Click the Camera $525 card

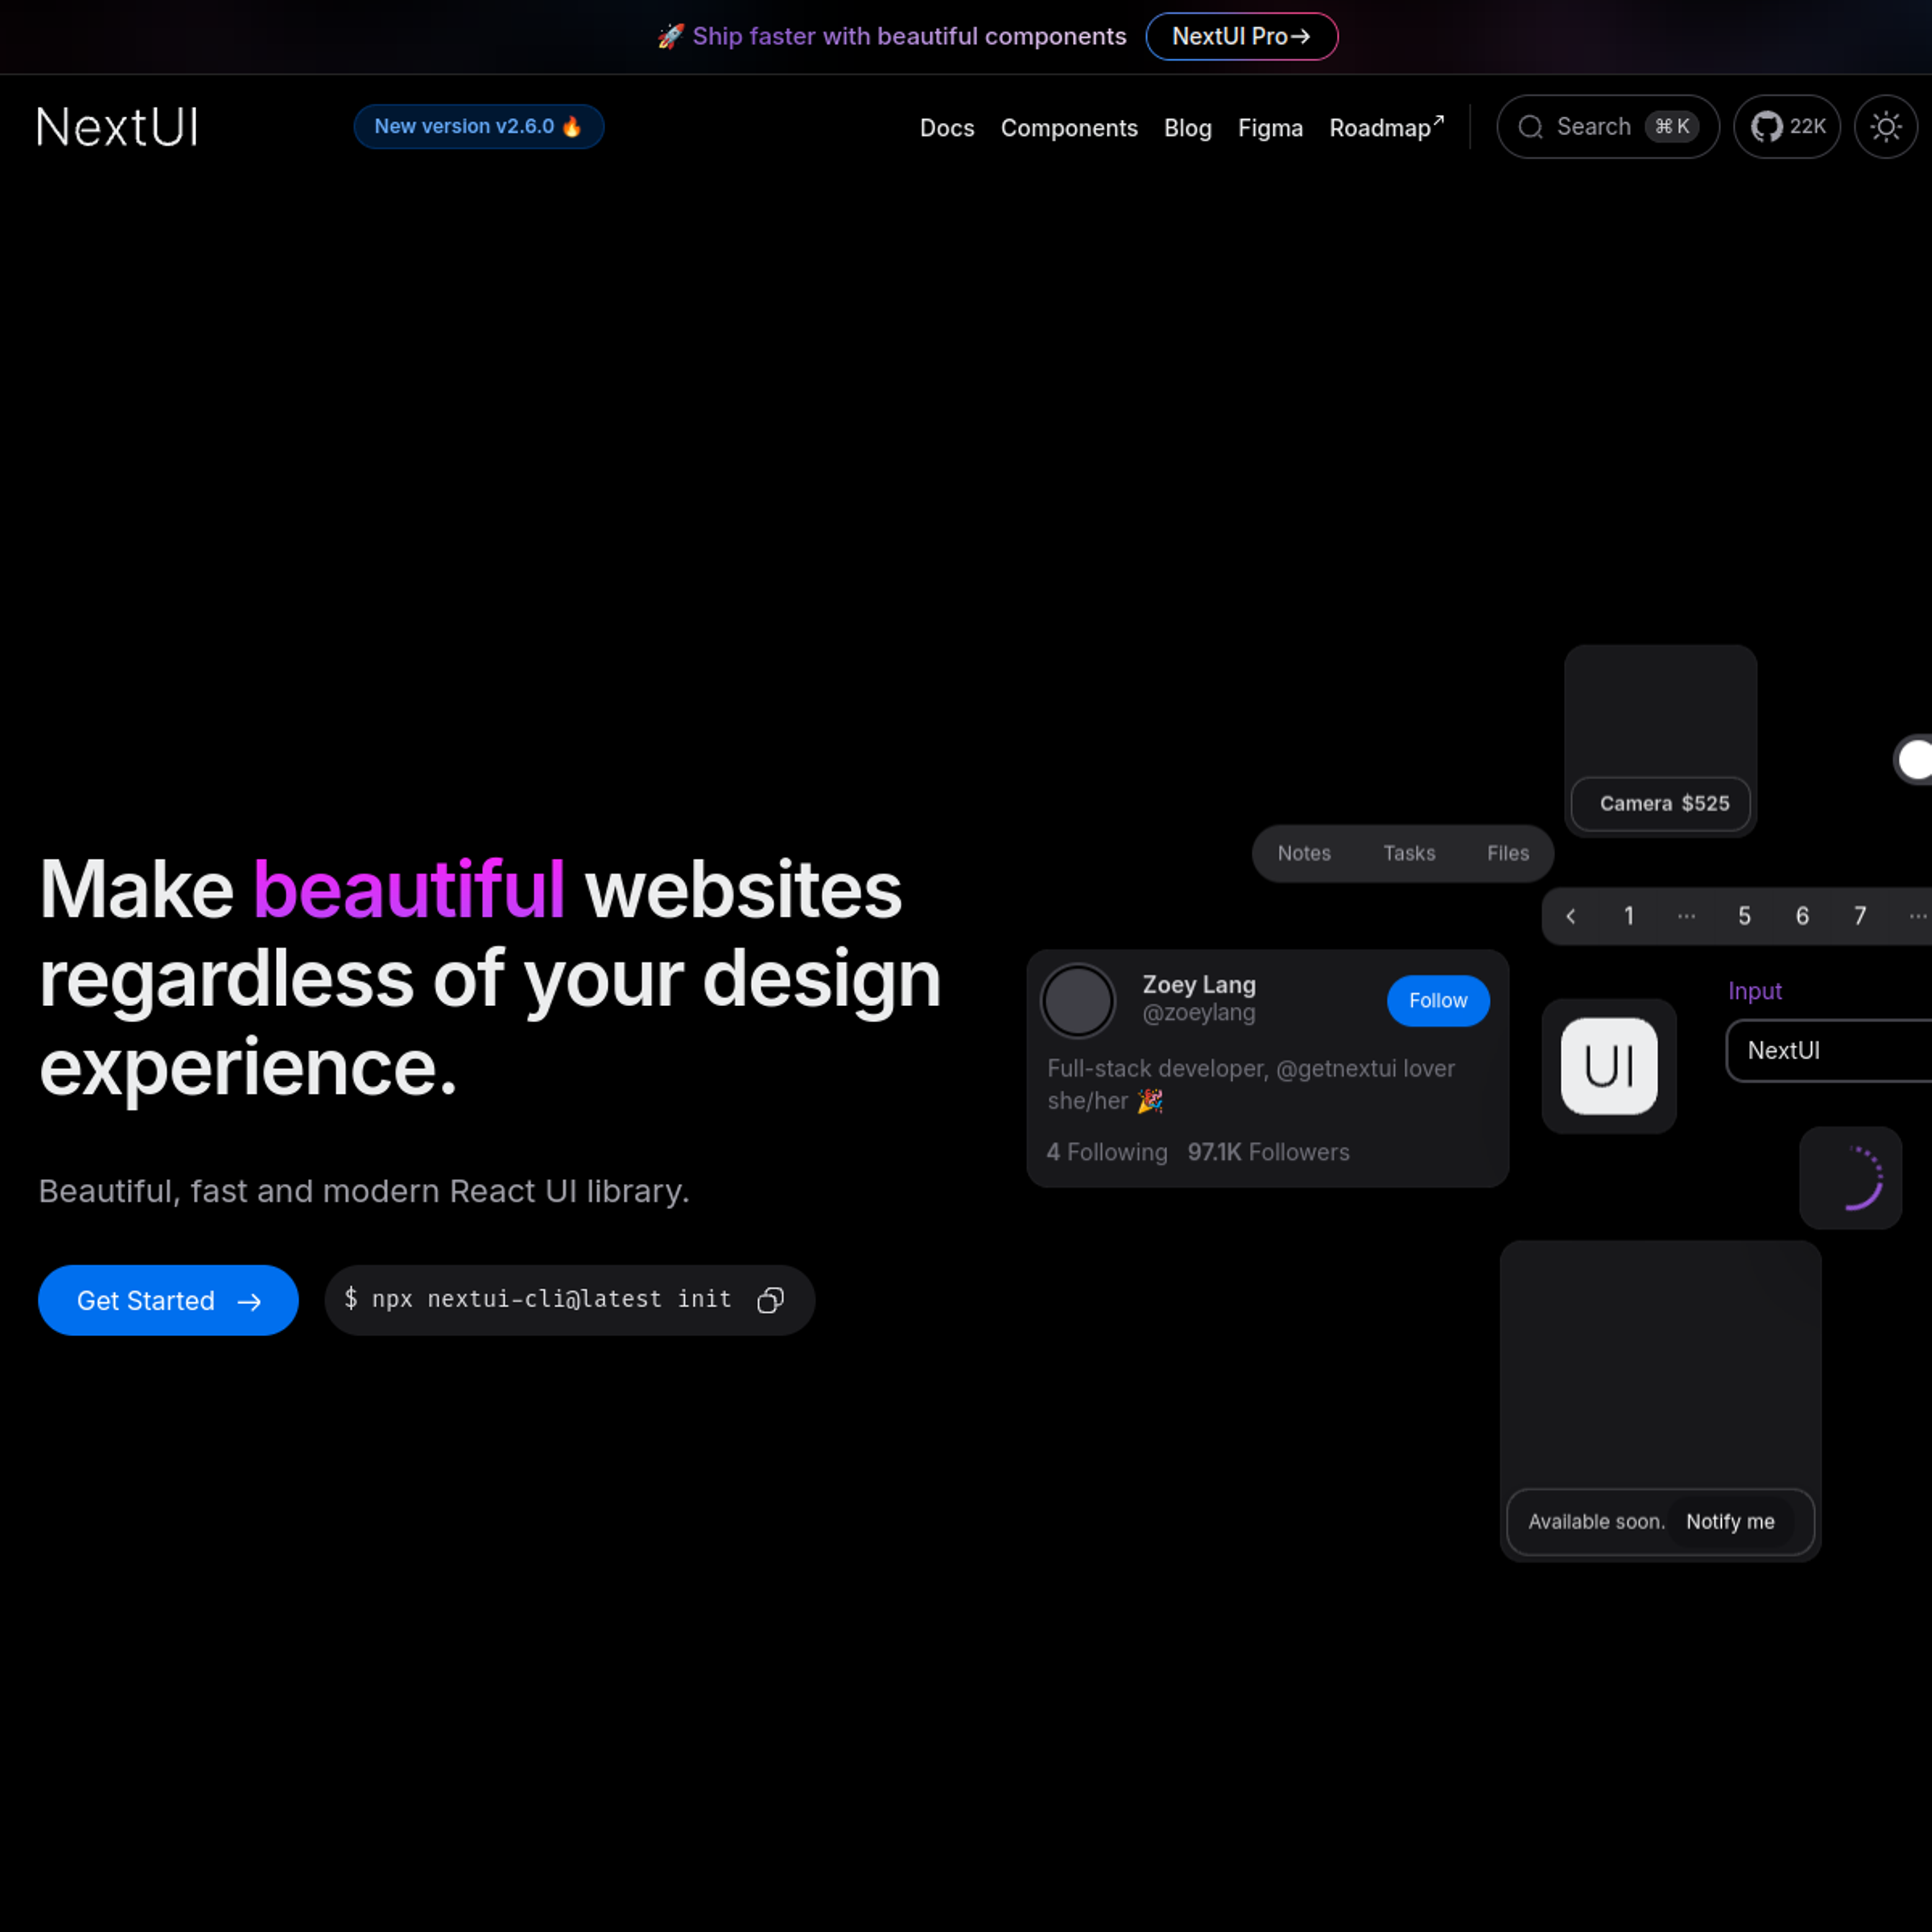coord(1660,741)
